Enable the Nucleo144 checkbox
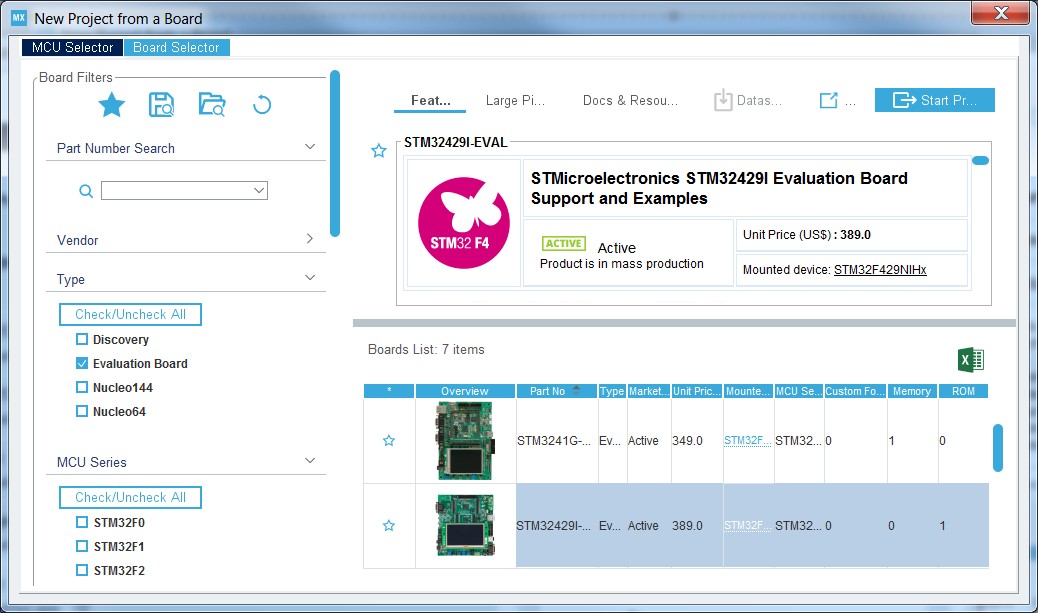Image resolution: width=1038 pixels, height=613 pixels. pyautogui.click(x=82, y=387)
